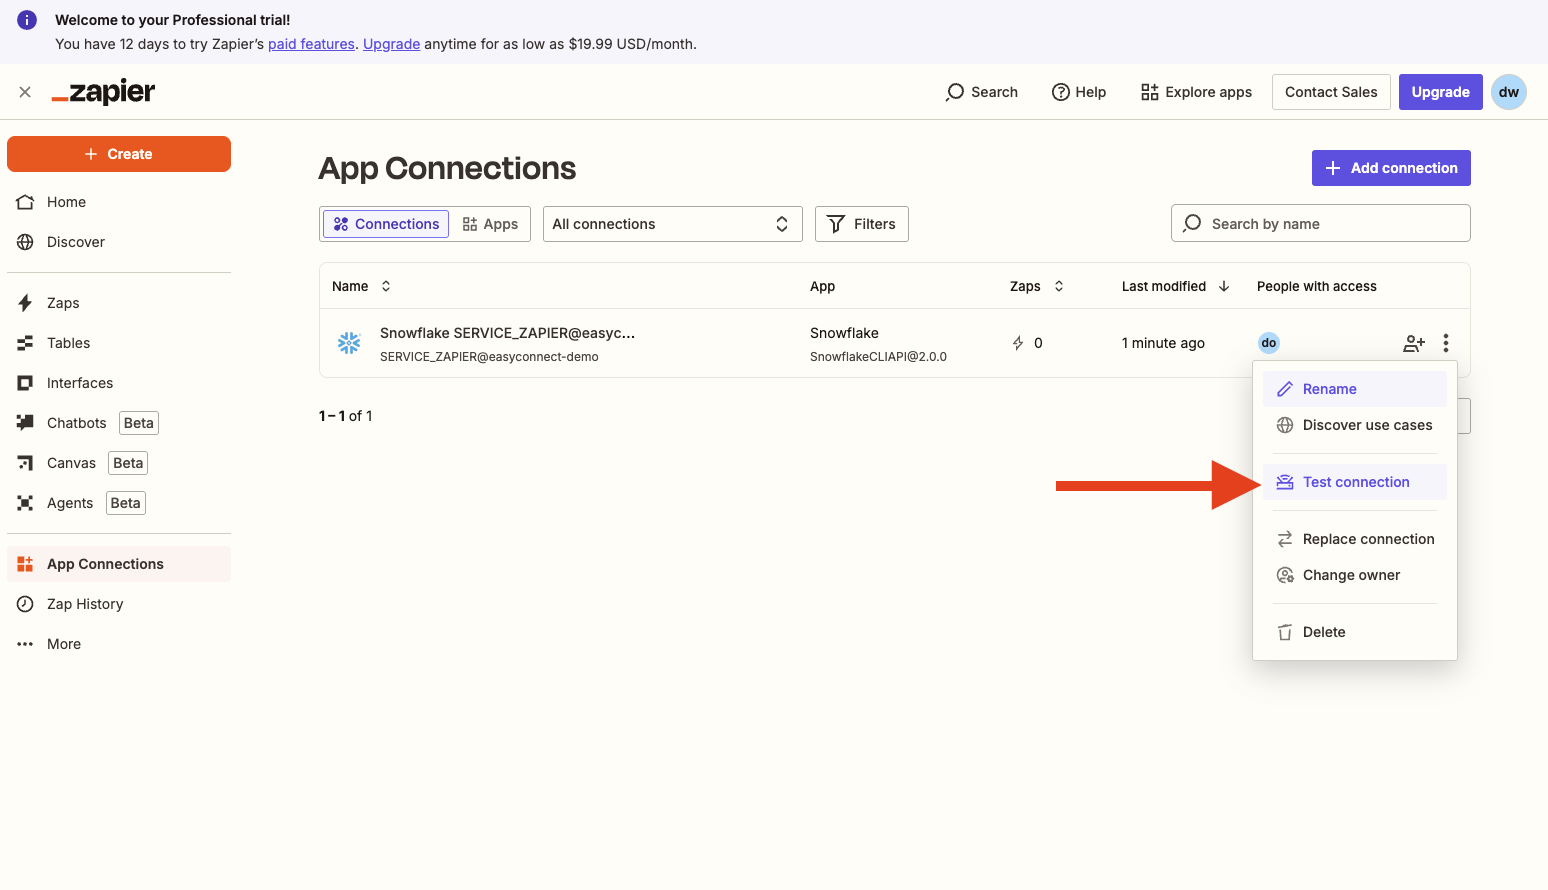The height and width of the screenshot is (890, 1548).
Task: Switch to the Apps tab
Action: (490, 224)
